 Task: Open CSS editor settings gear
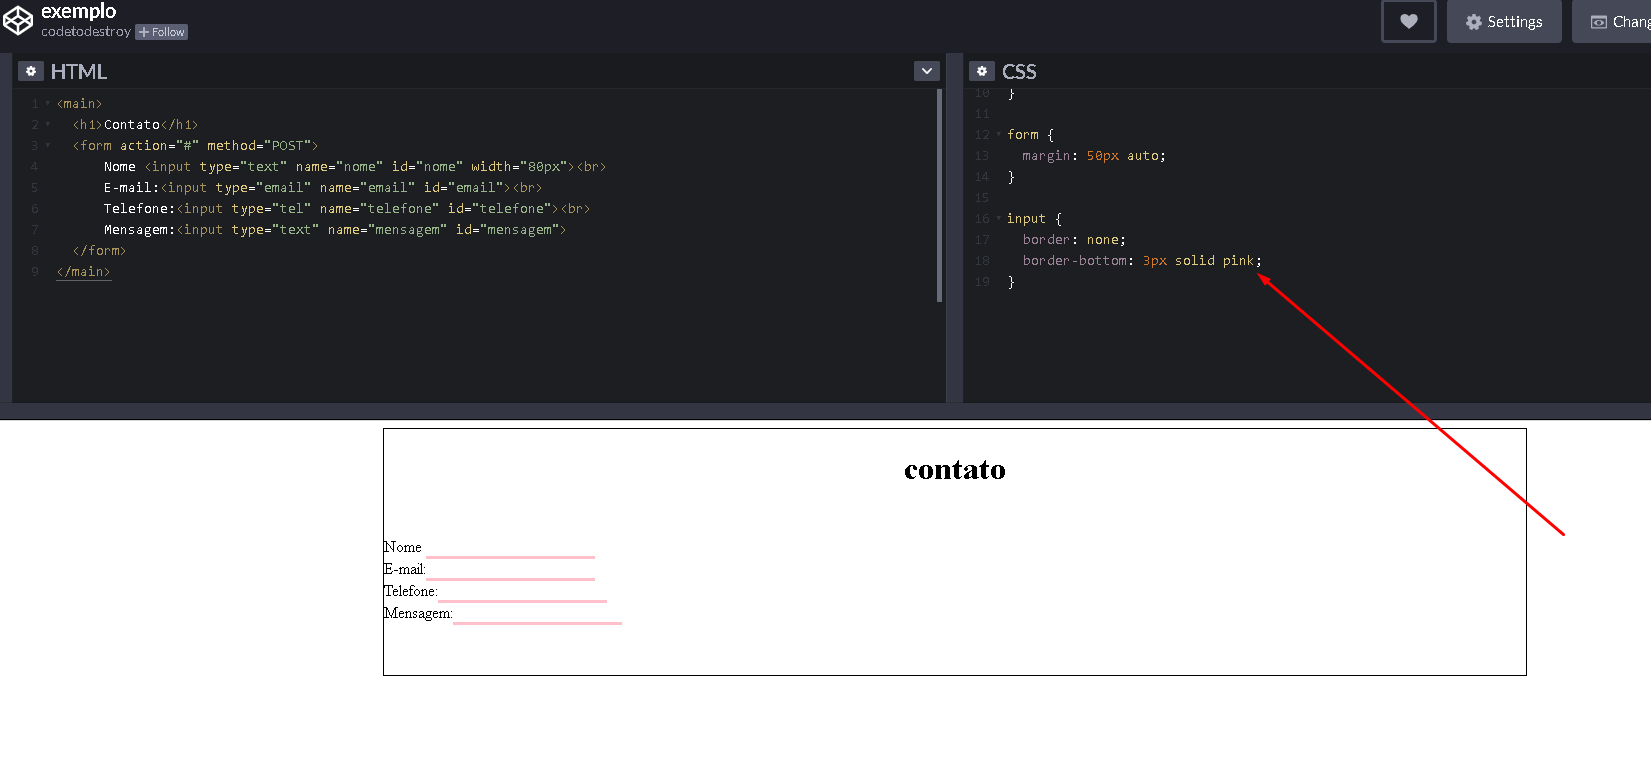[x=982, y=71]
